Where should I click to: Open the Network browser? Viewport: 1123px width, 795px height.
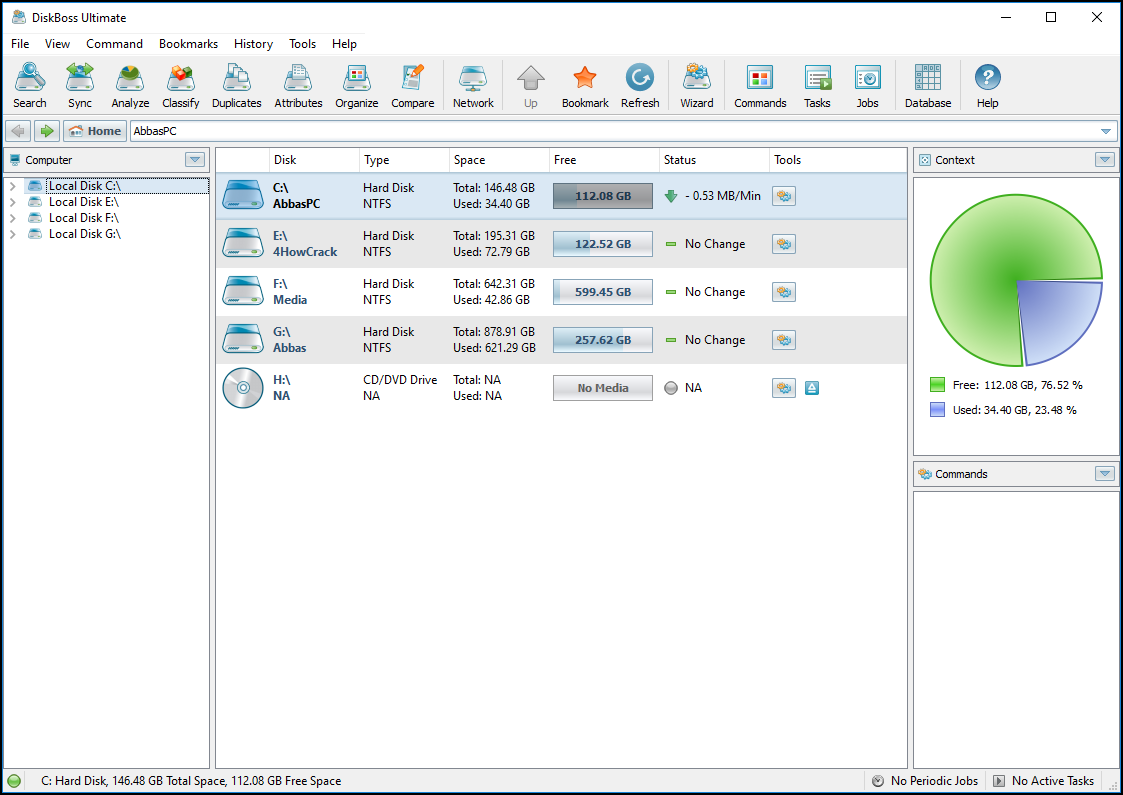[x=473, y=86]
